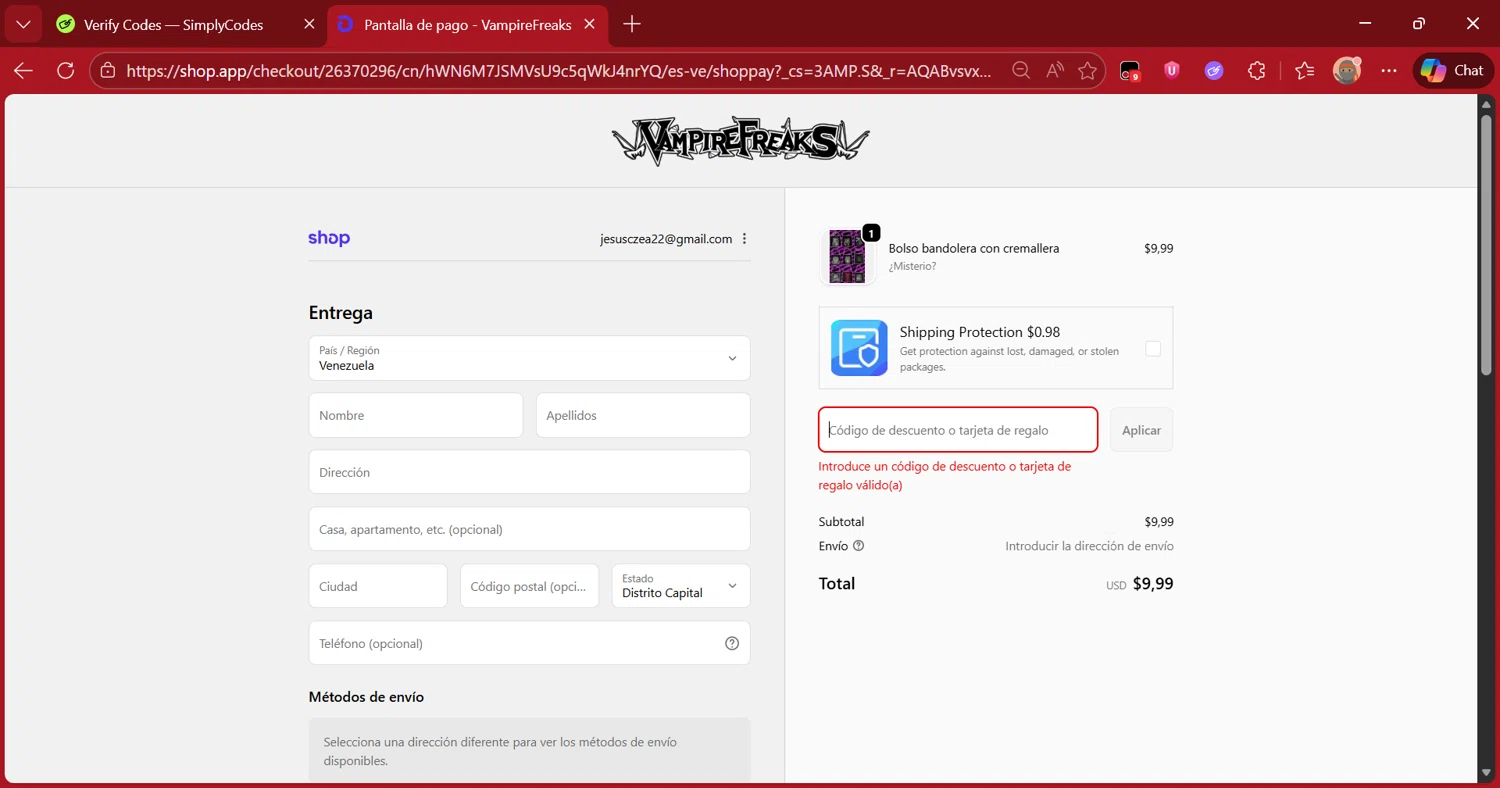Viewport: 1500px width, 788px height.
Task: Click the Teléfono (opcional) field
Action: 529,643
